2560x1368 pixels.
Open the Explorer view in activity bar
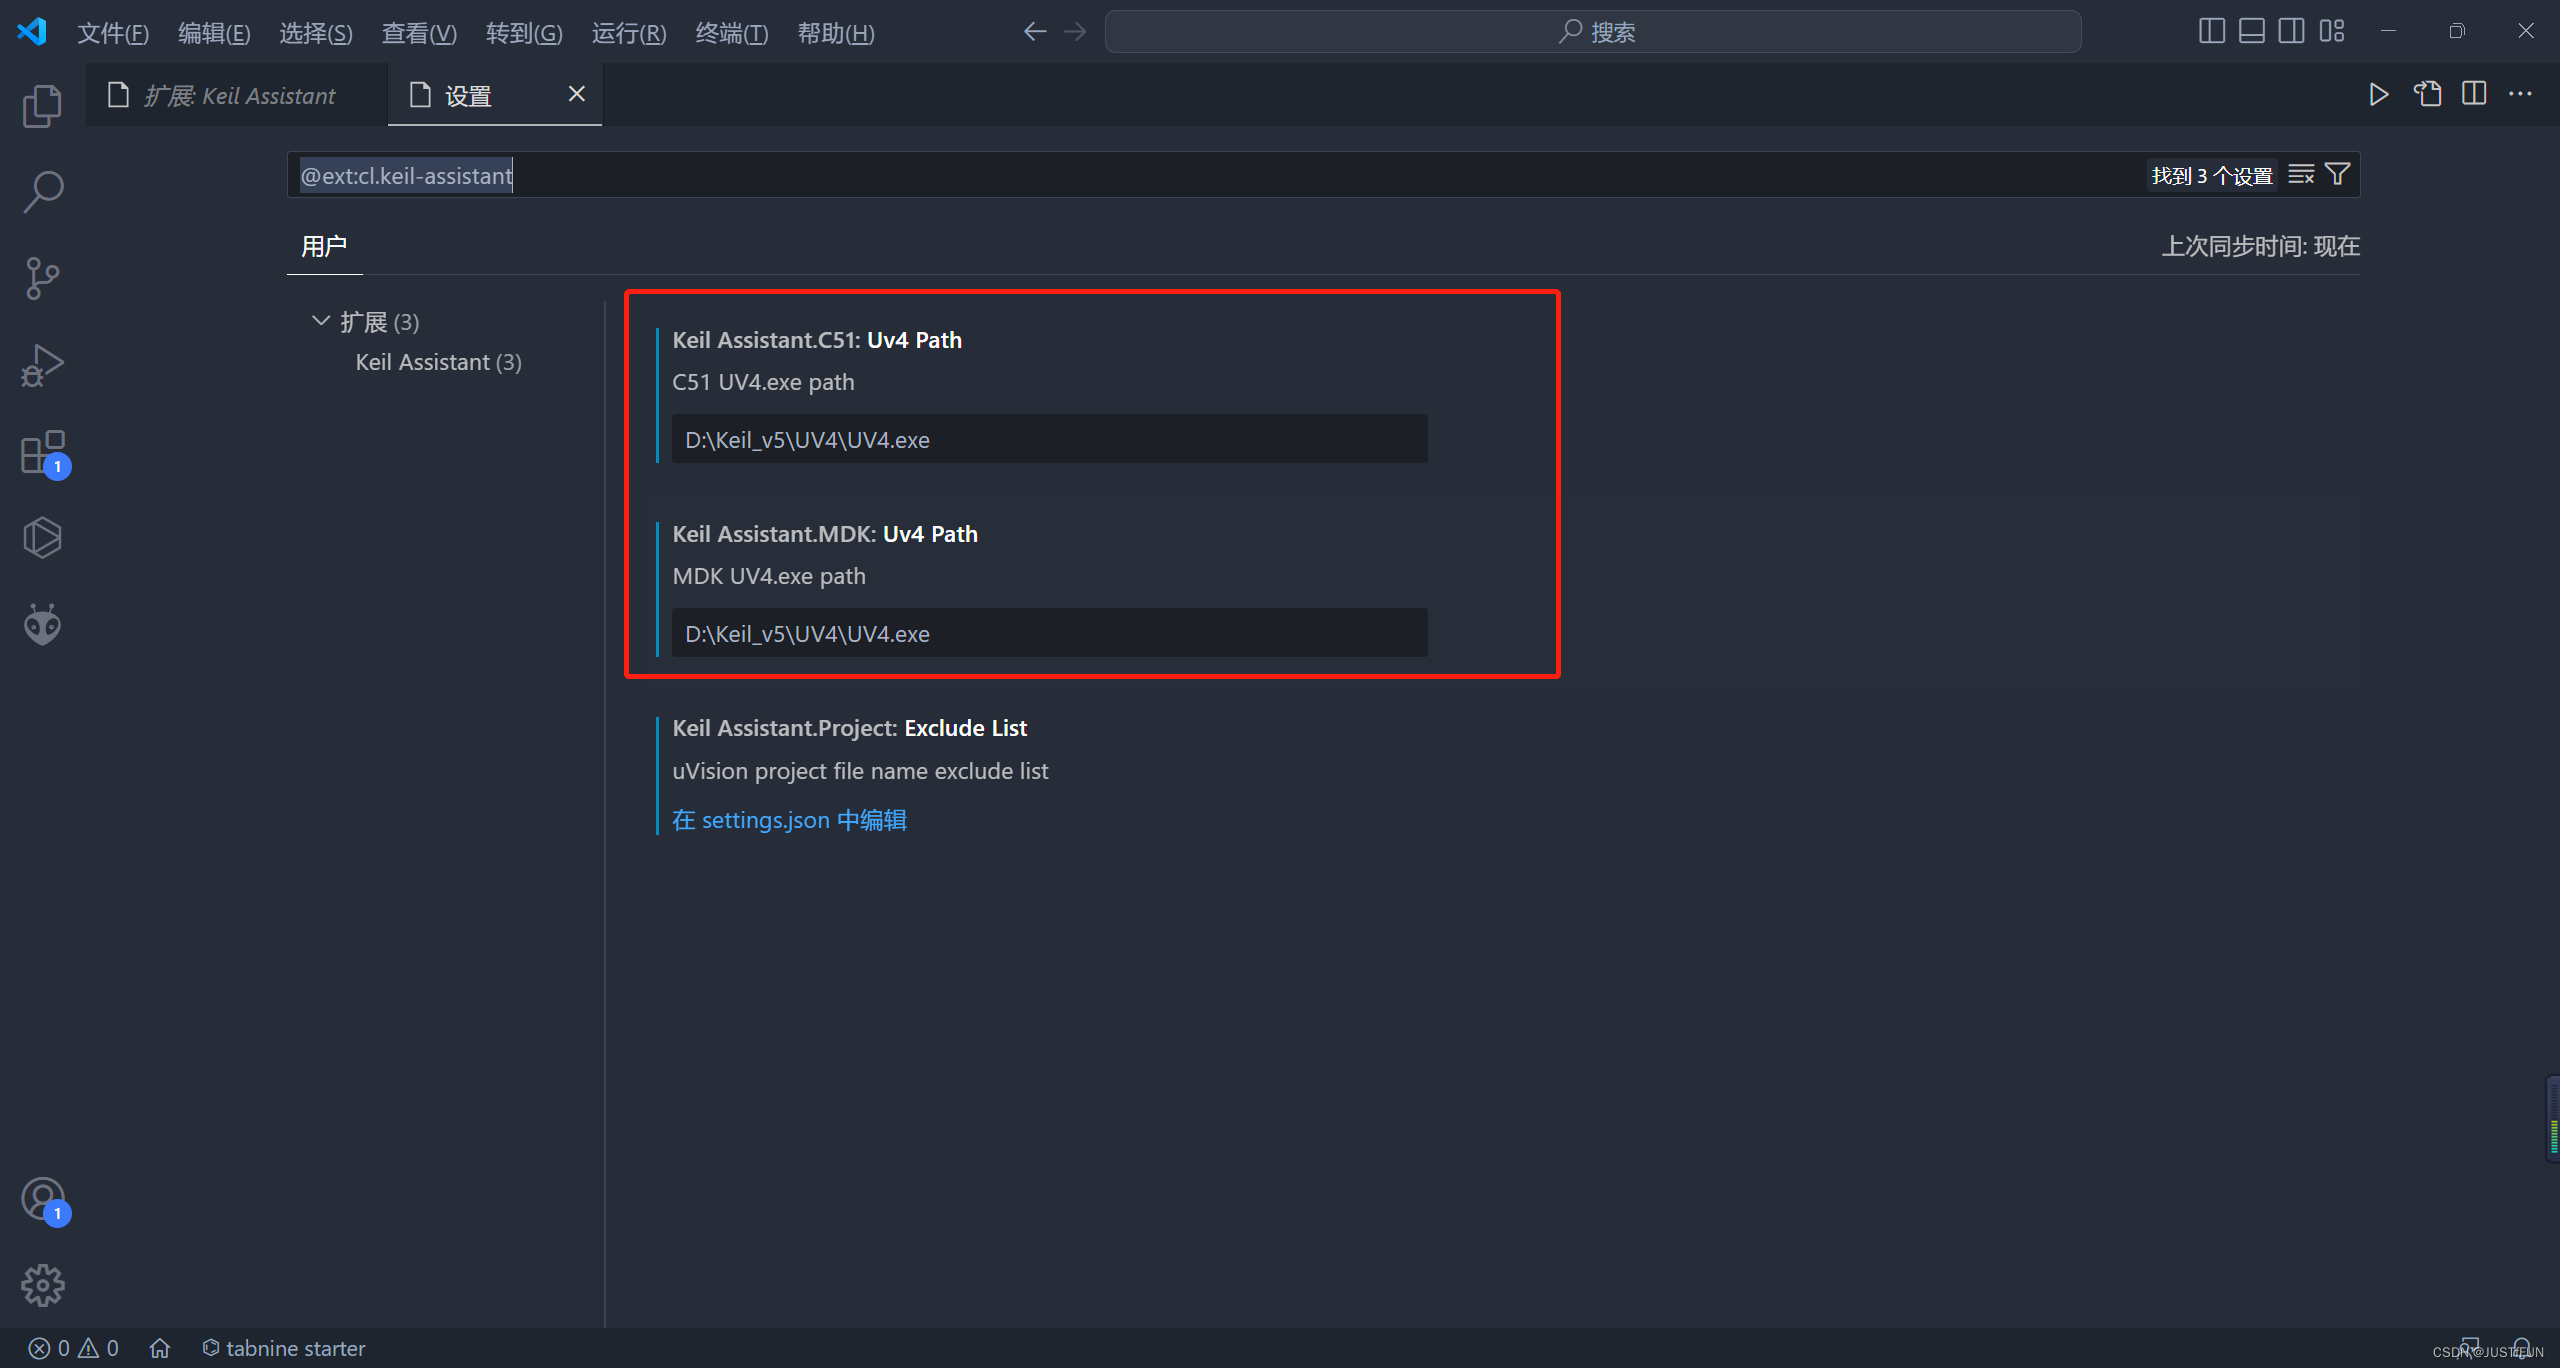tap(42, 106)
